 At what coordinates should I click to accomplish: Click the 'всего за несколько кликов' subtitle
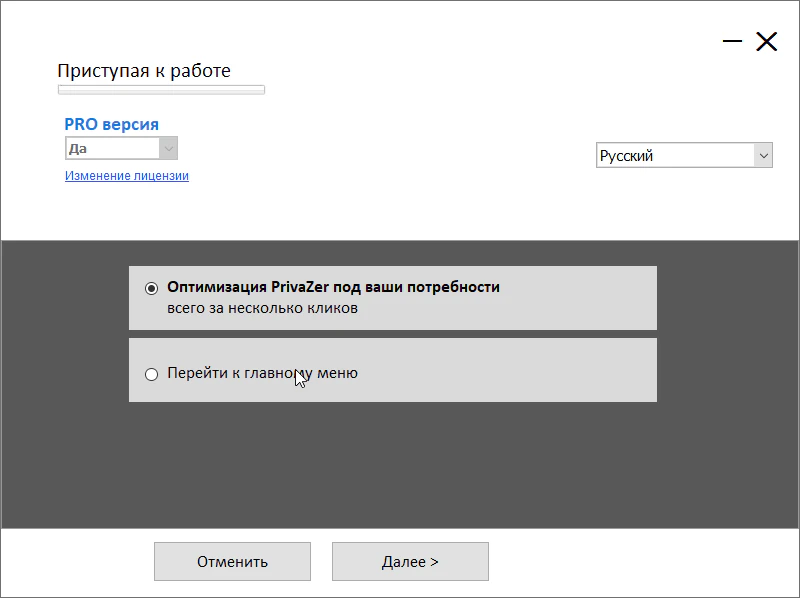click(262, 308)
